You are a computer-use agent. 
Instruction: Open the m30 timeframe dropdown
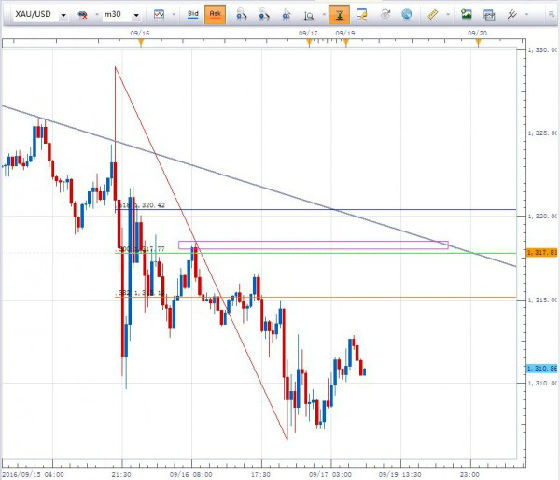coord(136,15)
